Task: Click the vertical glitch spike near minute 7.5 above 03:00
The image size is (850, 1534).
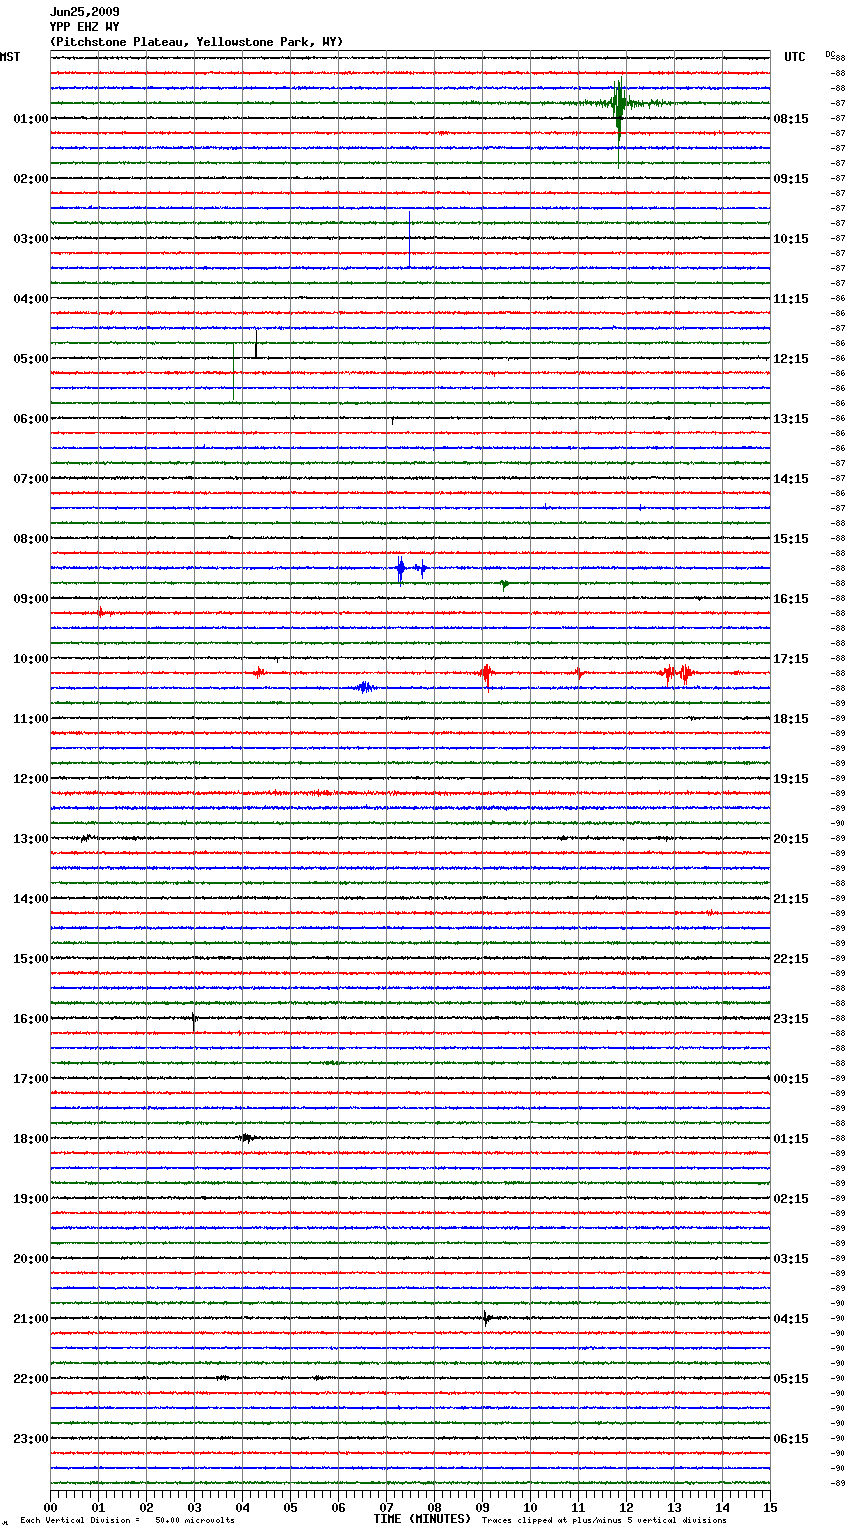Action: coord(409,240)
